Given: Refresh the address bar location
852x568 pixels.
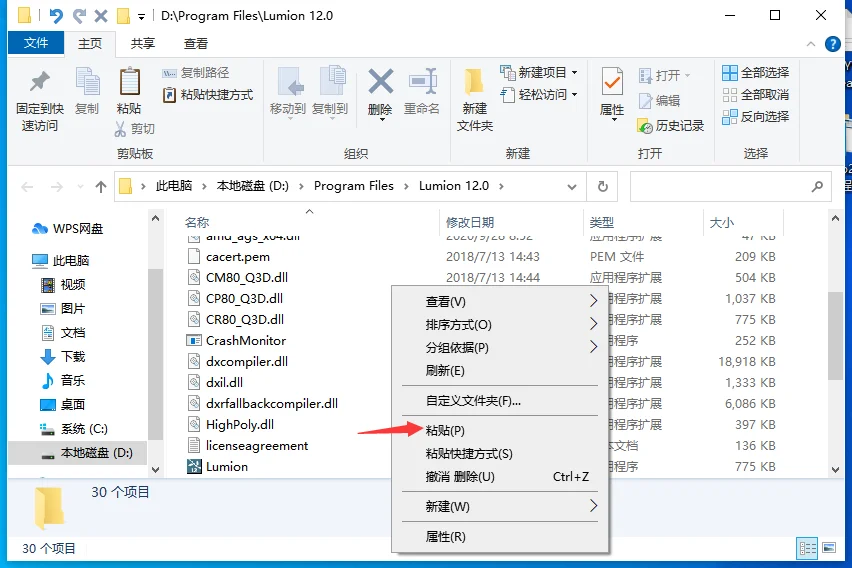Looking at the screenshot, I should pos(603,186).
